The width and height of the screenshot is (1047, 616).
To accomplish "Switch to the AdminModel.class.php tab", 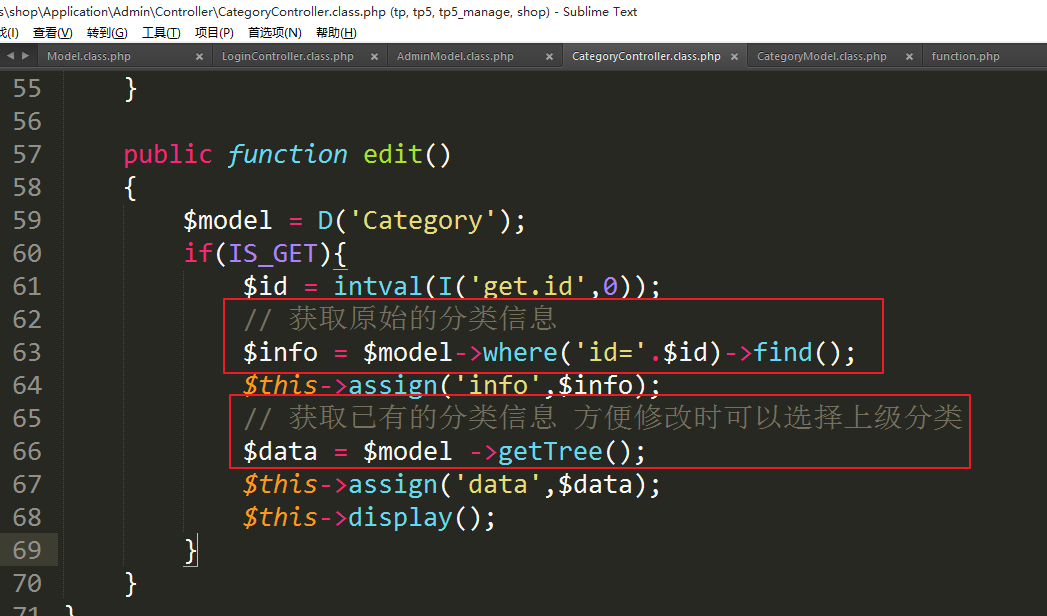I will (455, 57).
